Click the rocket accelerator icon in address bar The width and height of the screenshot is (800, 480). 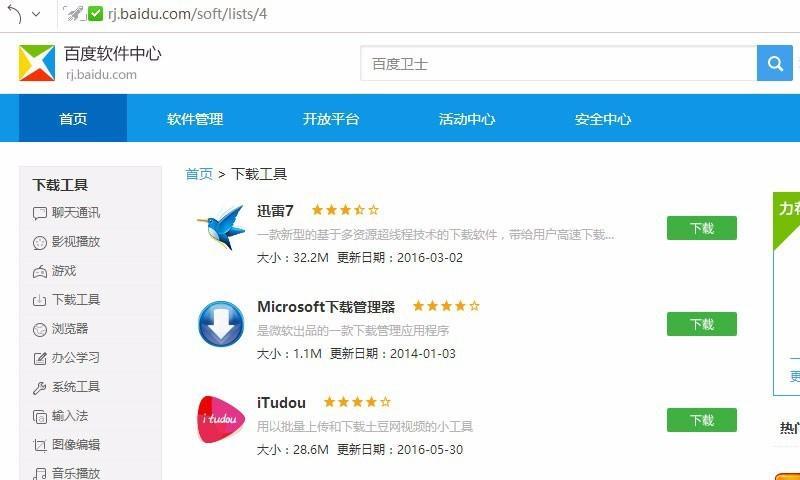pyautogui.click(x=73, y=14)
